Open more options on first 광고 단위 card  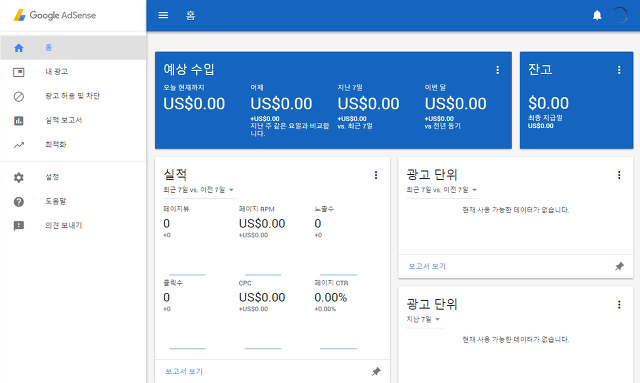pyautogui.click(x=619, y=175)
